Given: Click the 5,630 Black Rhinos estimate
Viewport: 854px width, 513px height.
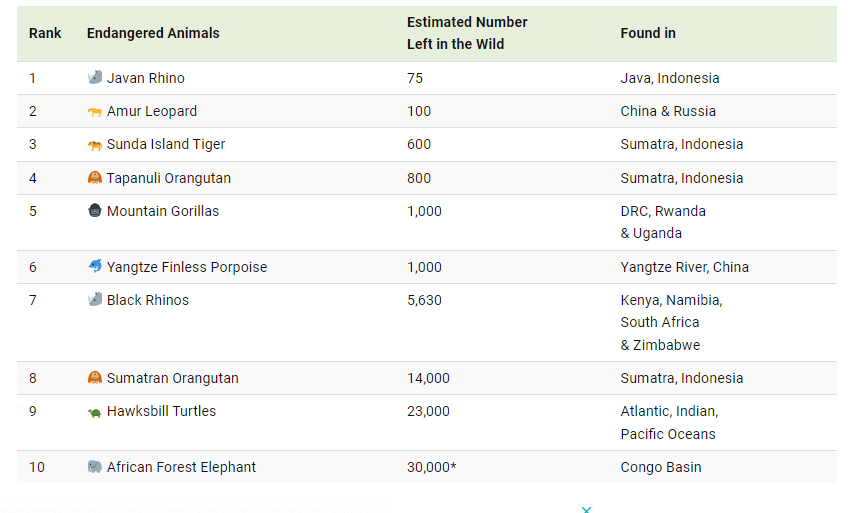Looking at the screenshot, I should [424, 300].
